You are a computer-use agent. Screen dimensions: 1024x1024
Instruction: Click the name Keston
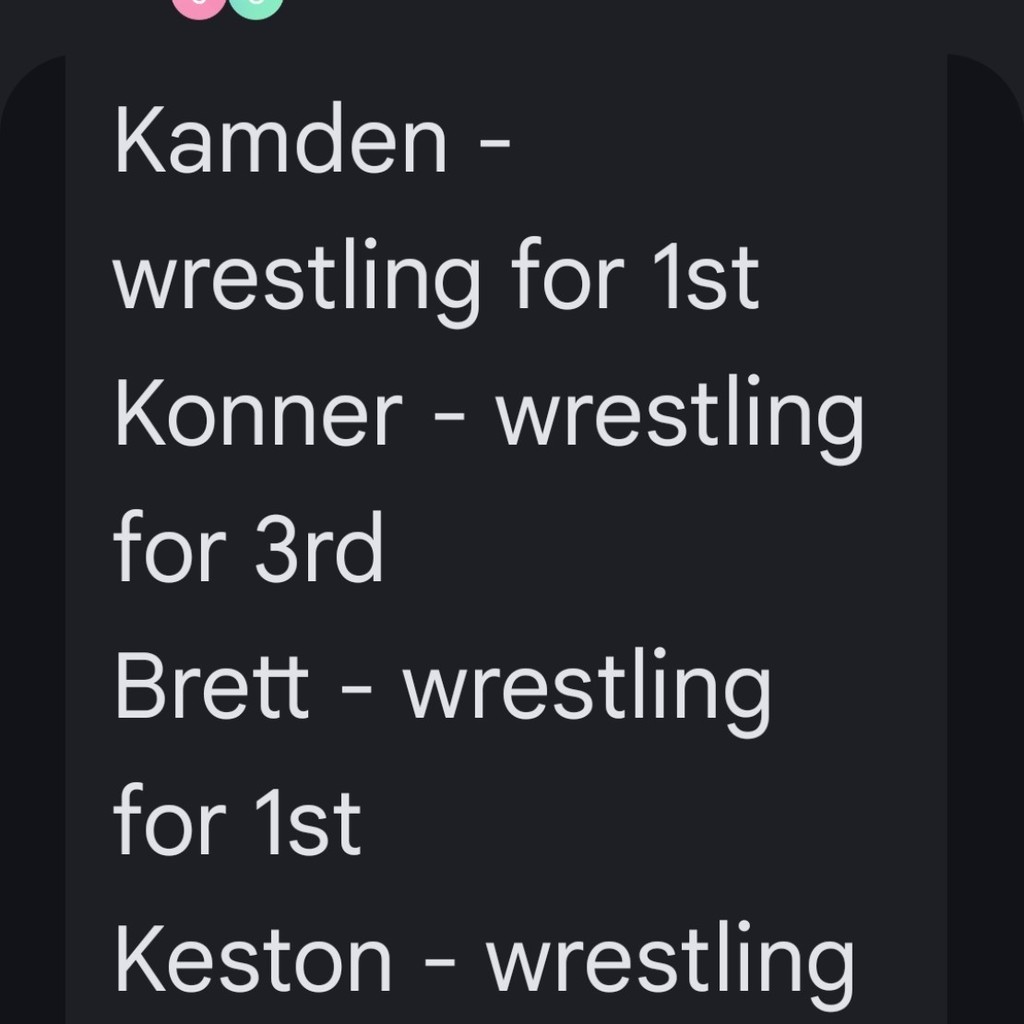tap(253, 962)
